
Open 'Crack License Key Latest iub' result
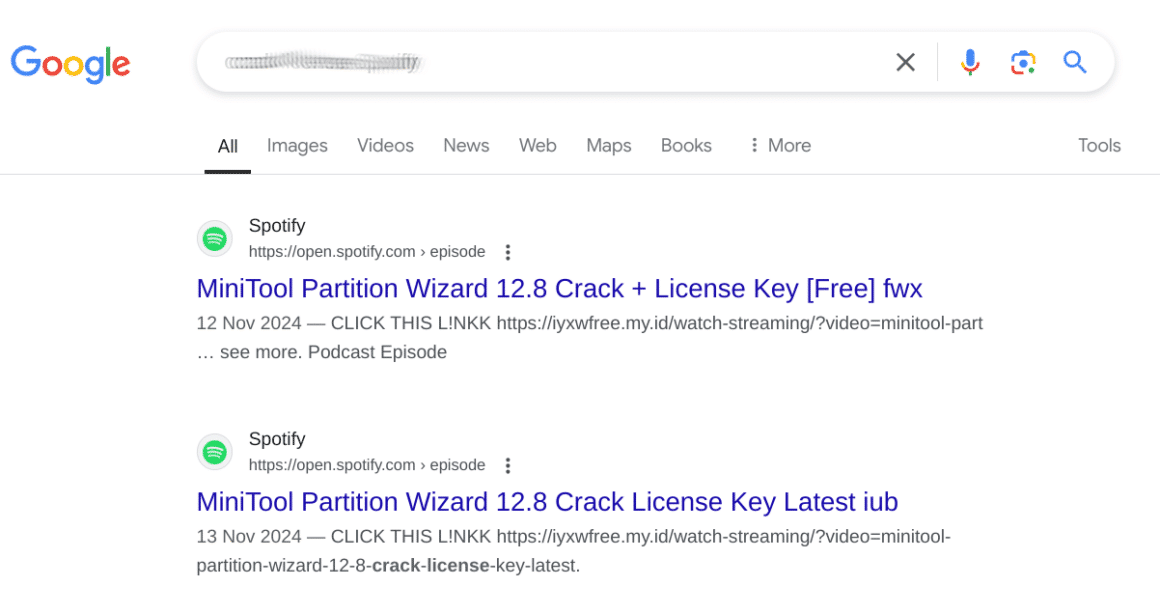coord(547,502)
